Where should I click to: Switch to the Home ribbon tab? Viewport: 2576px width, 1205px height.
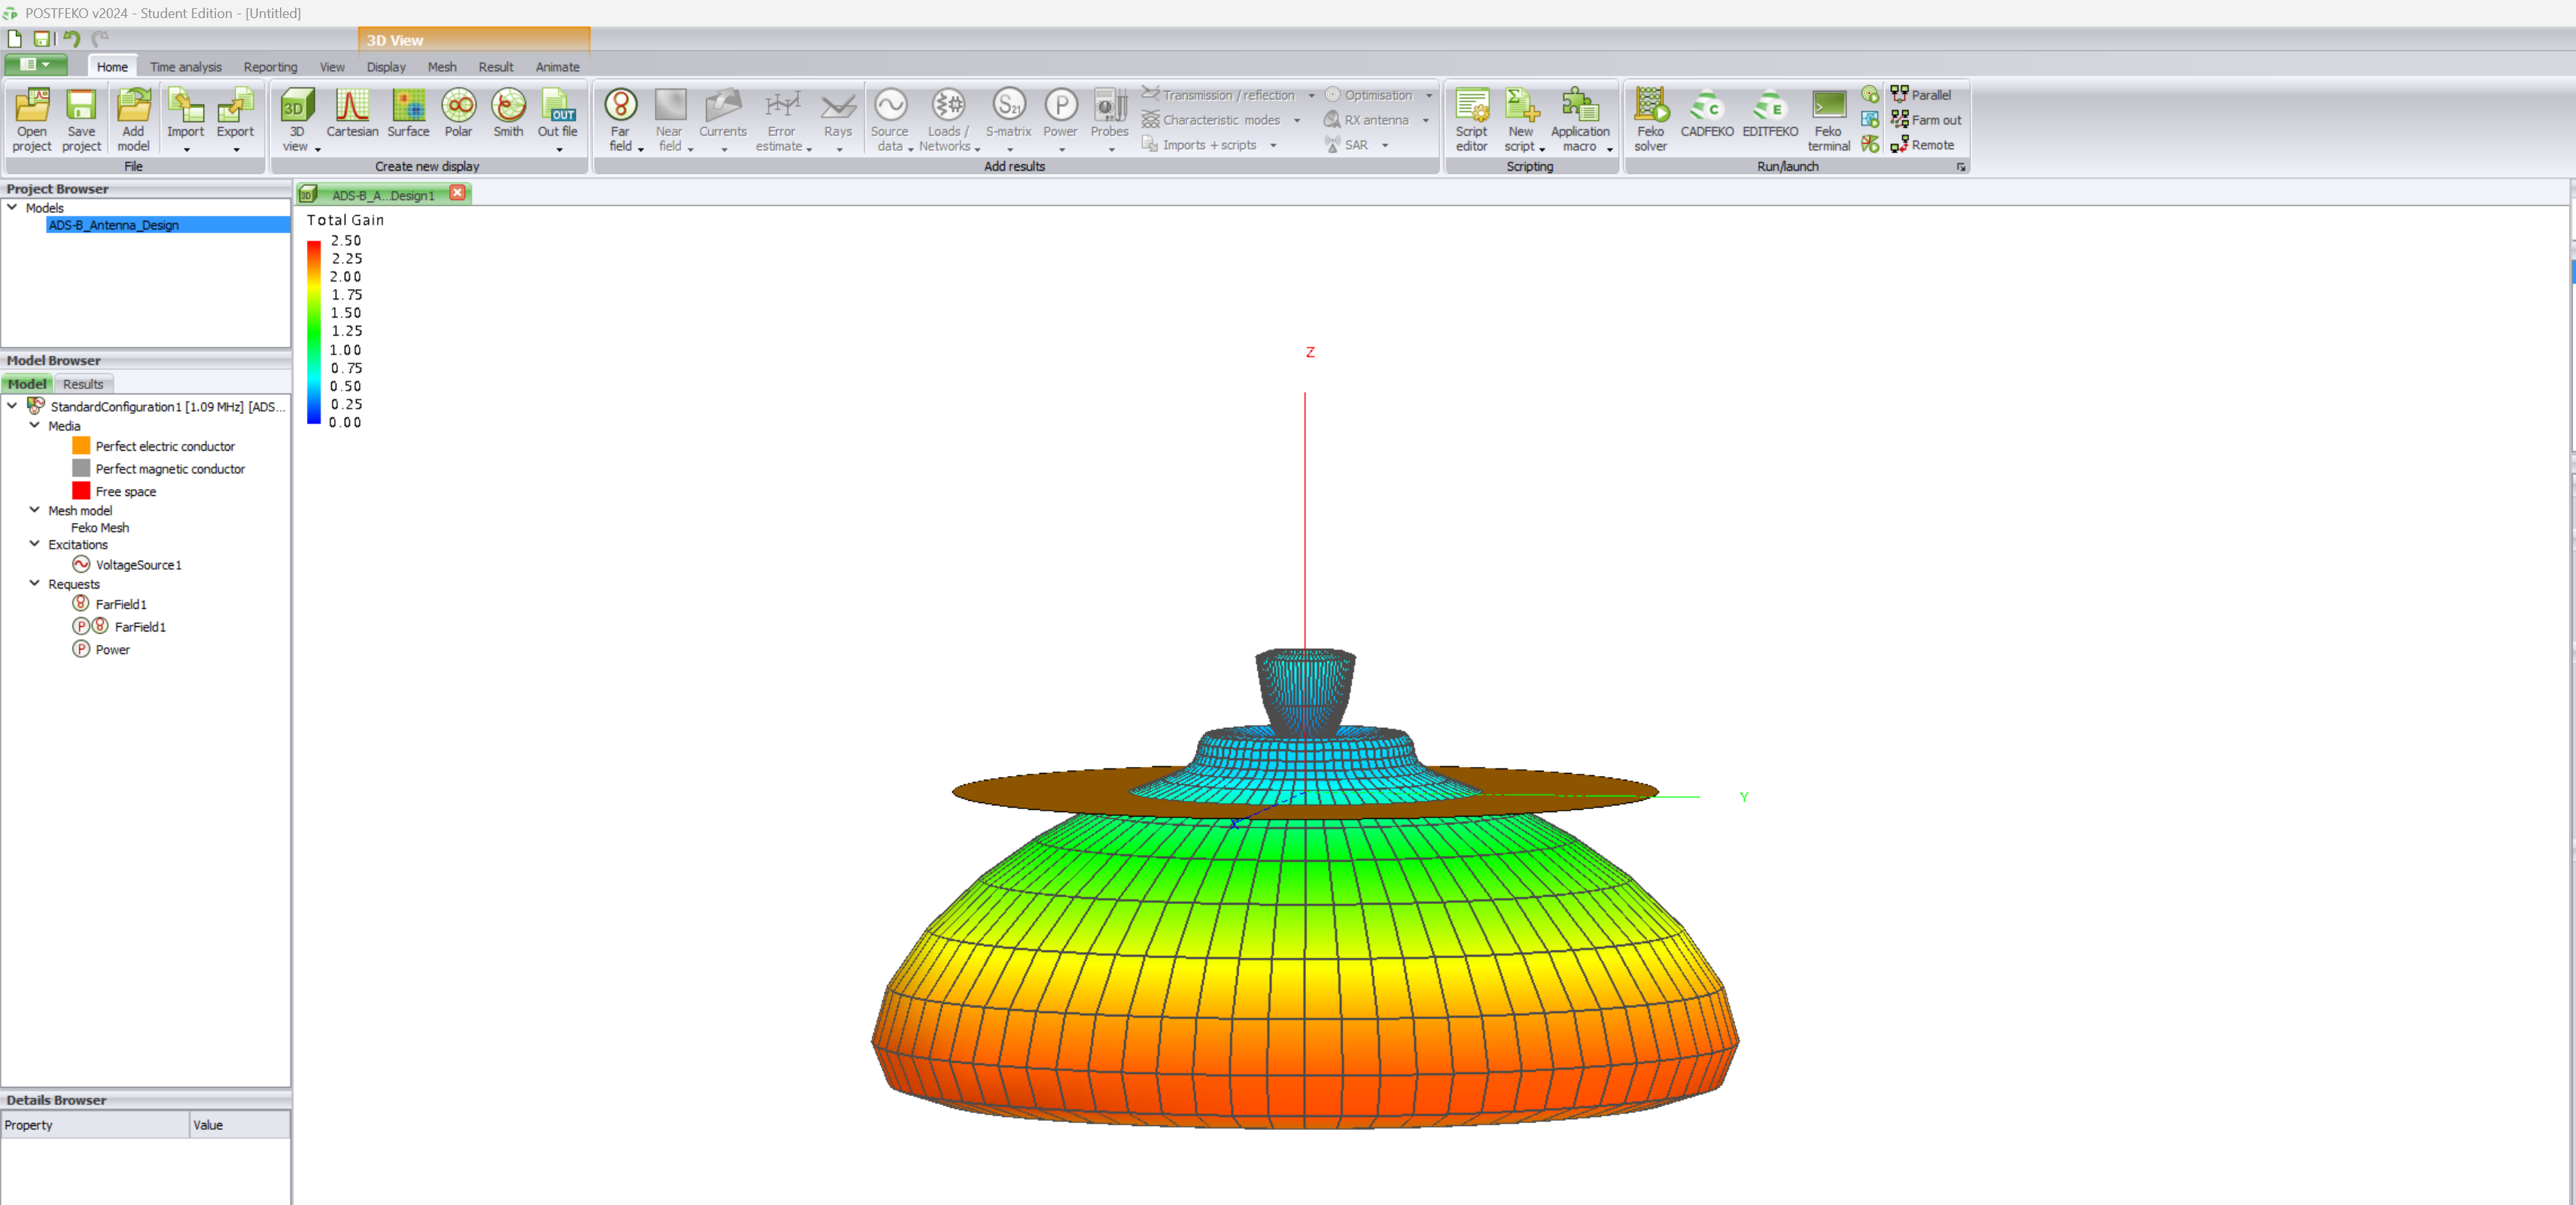[112, 67]
